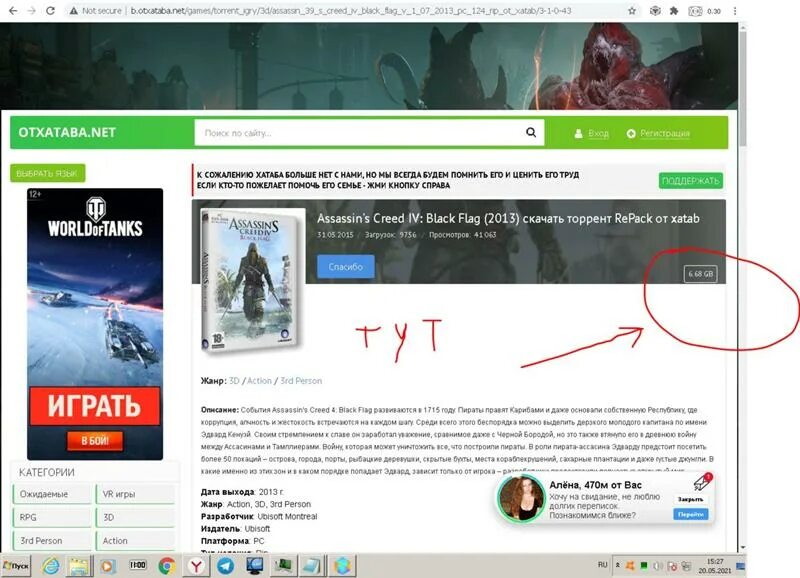Viewport: 800px width, 578px height.
Task: Click the RU language indicator in the tray
Action: [x=603, y=565]
